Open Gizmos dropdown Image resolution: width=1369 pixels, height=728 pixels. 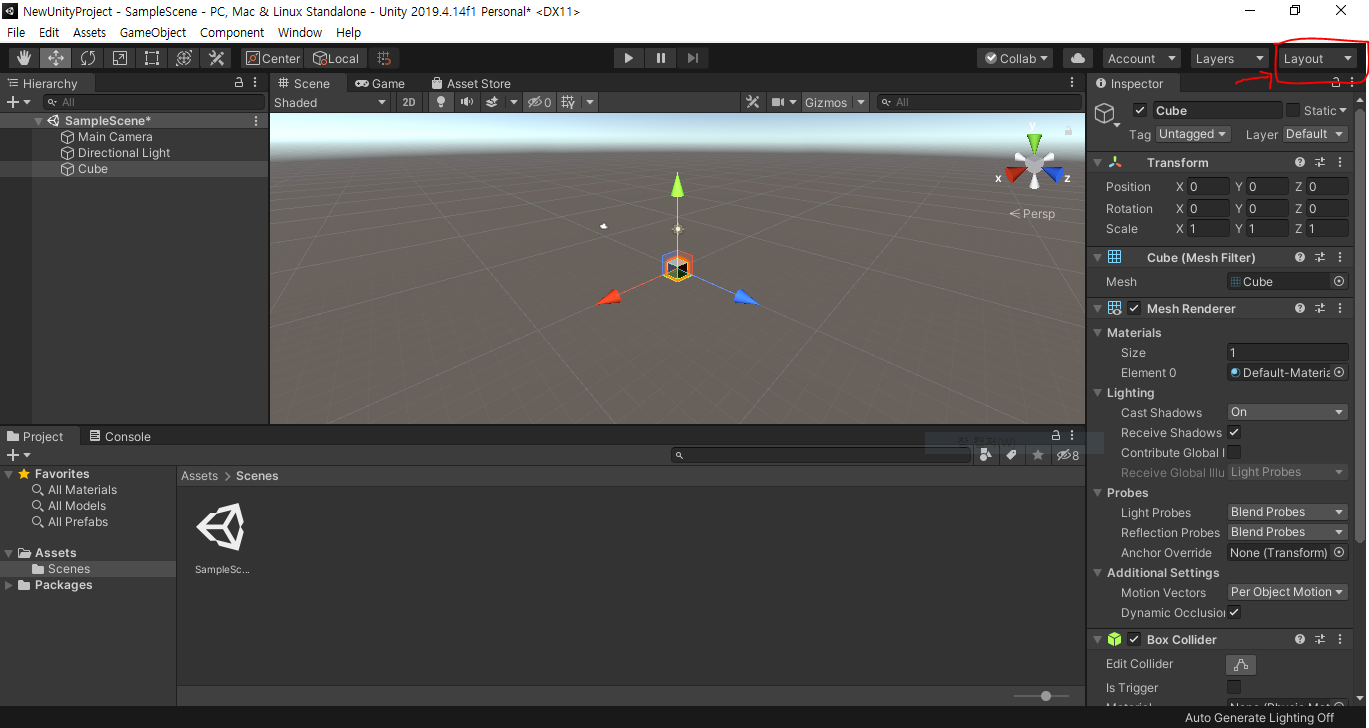click(x=837, y=102)
